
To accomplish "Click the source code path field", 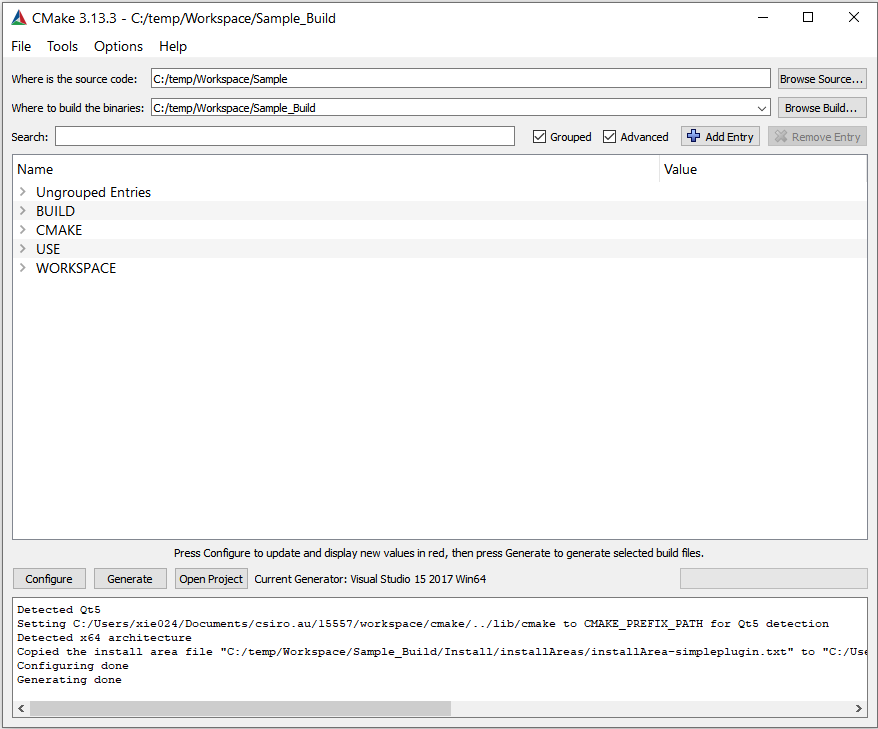I will click(x=461, y=79).
